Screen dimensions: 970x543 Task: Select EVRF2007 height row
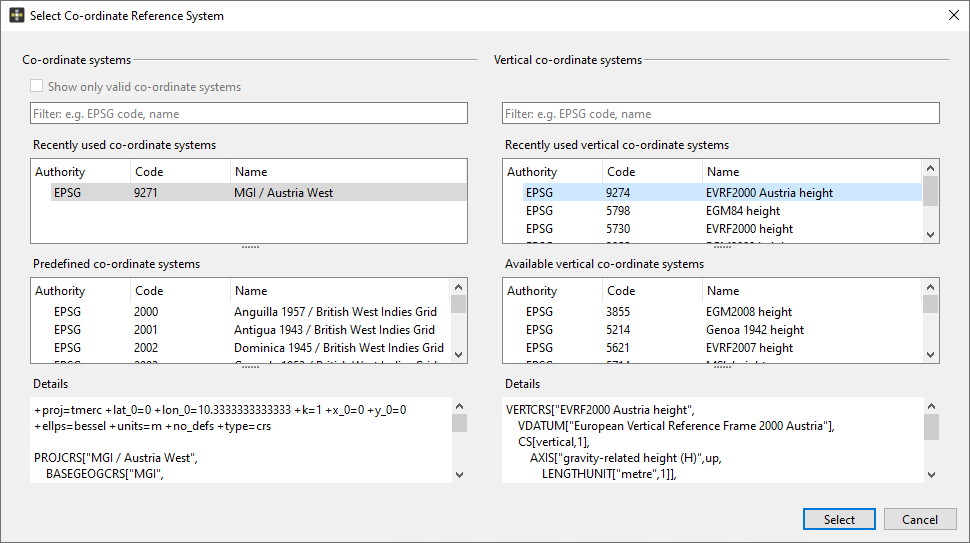click(x=722, y=348)
